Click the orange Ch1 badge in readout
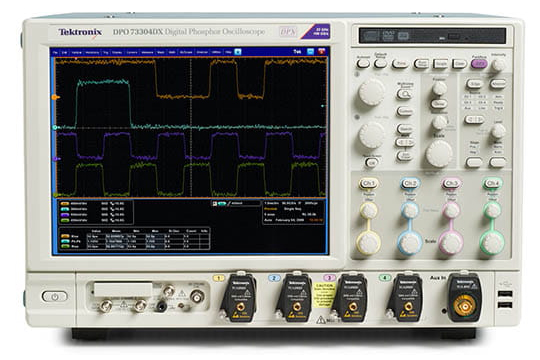The height and width of the screenshot is (360, 540). (x=64, y=204)
